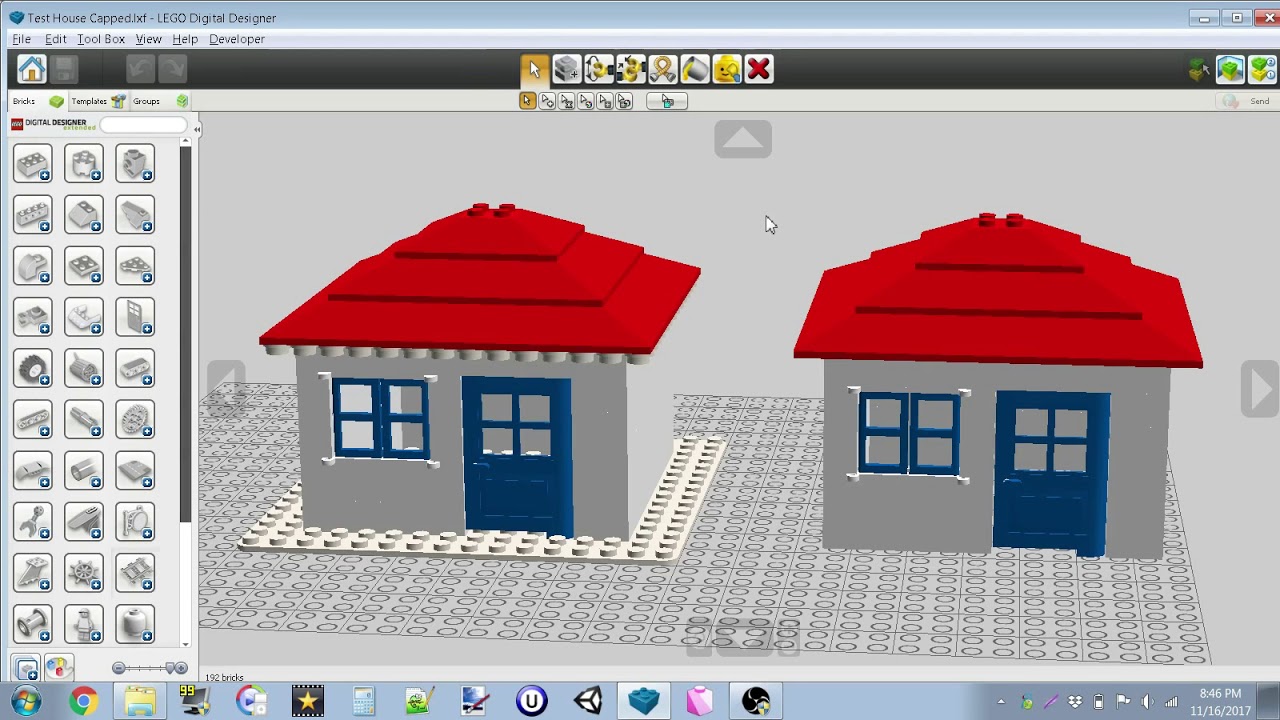Activate the Hinge tool
This screenshot has height=720, width=1280.
598,69
